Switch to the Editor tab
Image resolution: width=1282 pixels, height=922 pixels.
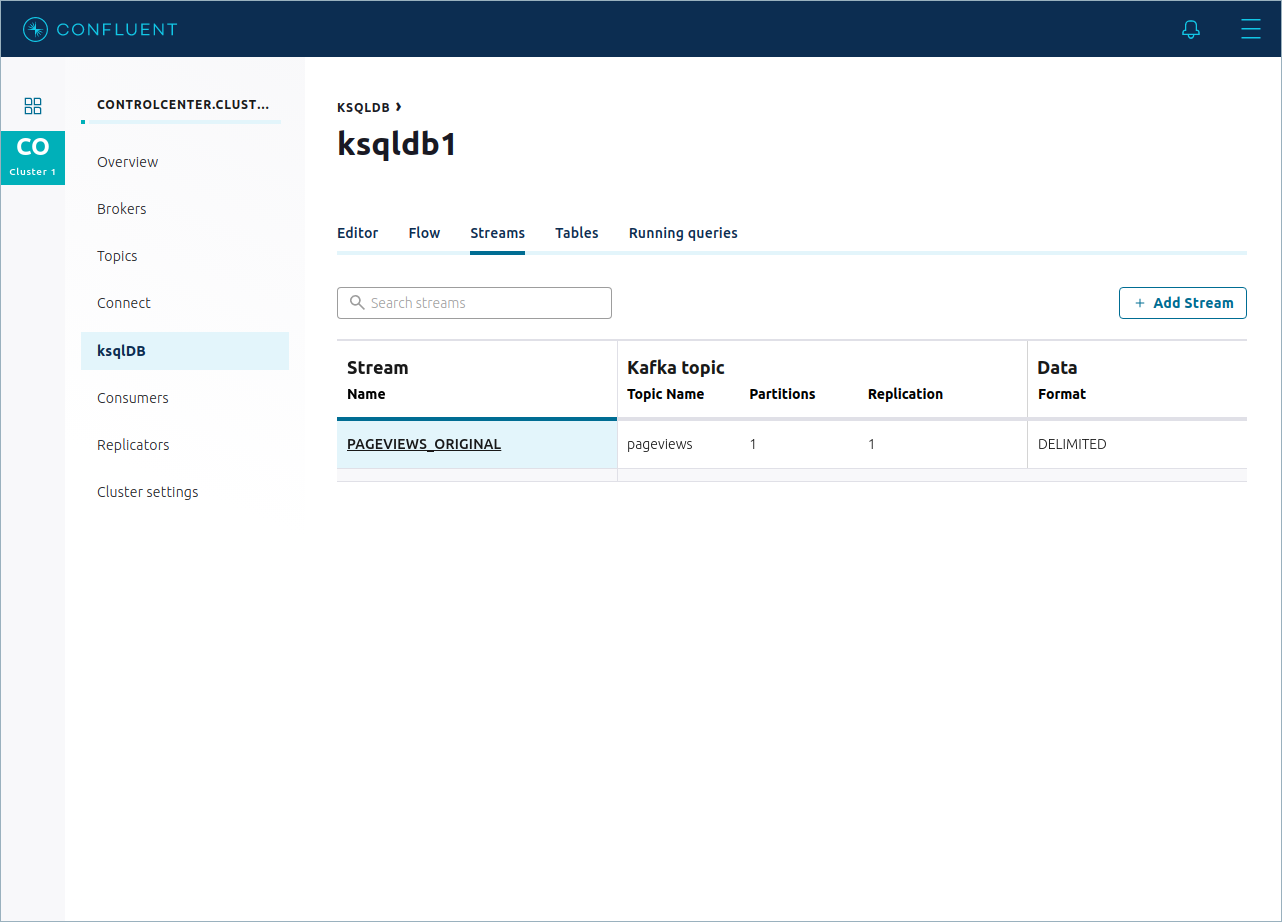click(357, 233)
